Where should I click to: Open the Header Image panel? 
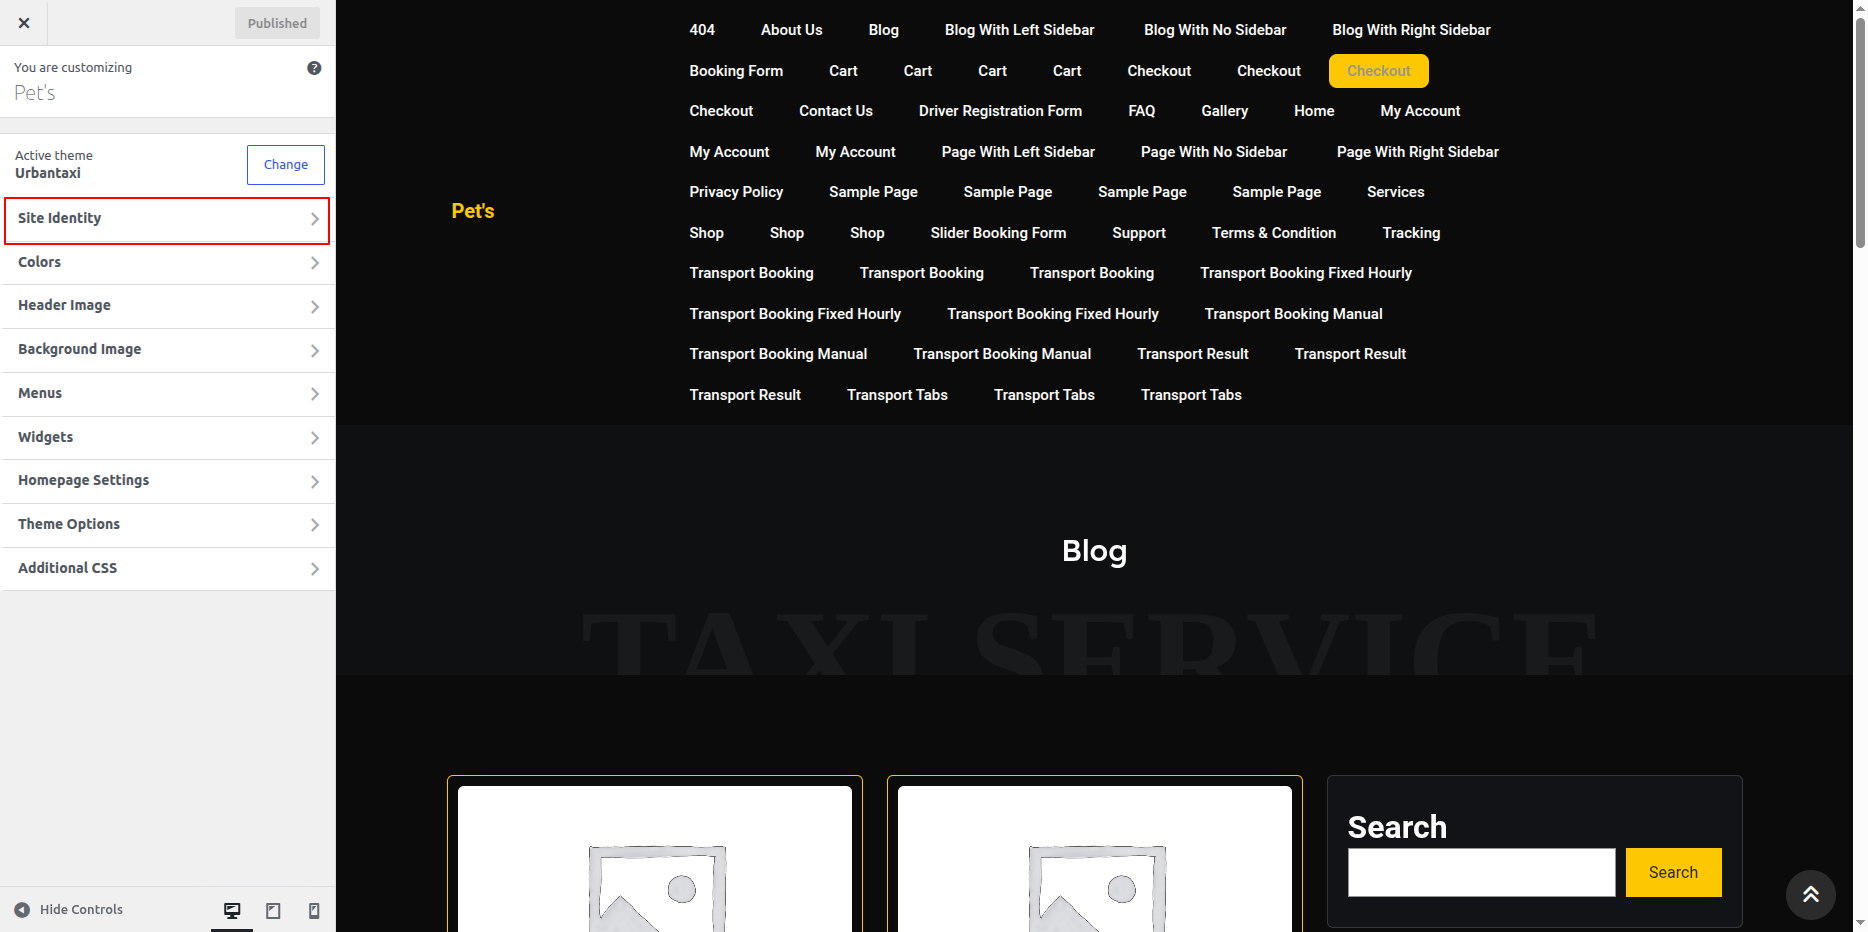(x=167, y=306)
